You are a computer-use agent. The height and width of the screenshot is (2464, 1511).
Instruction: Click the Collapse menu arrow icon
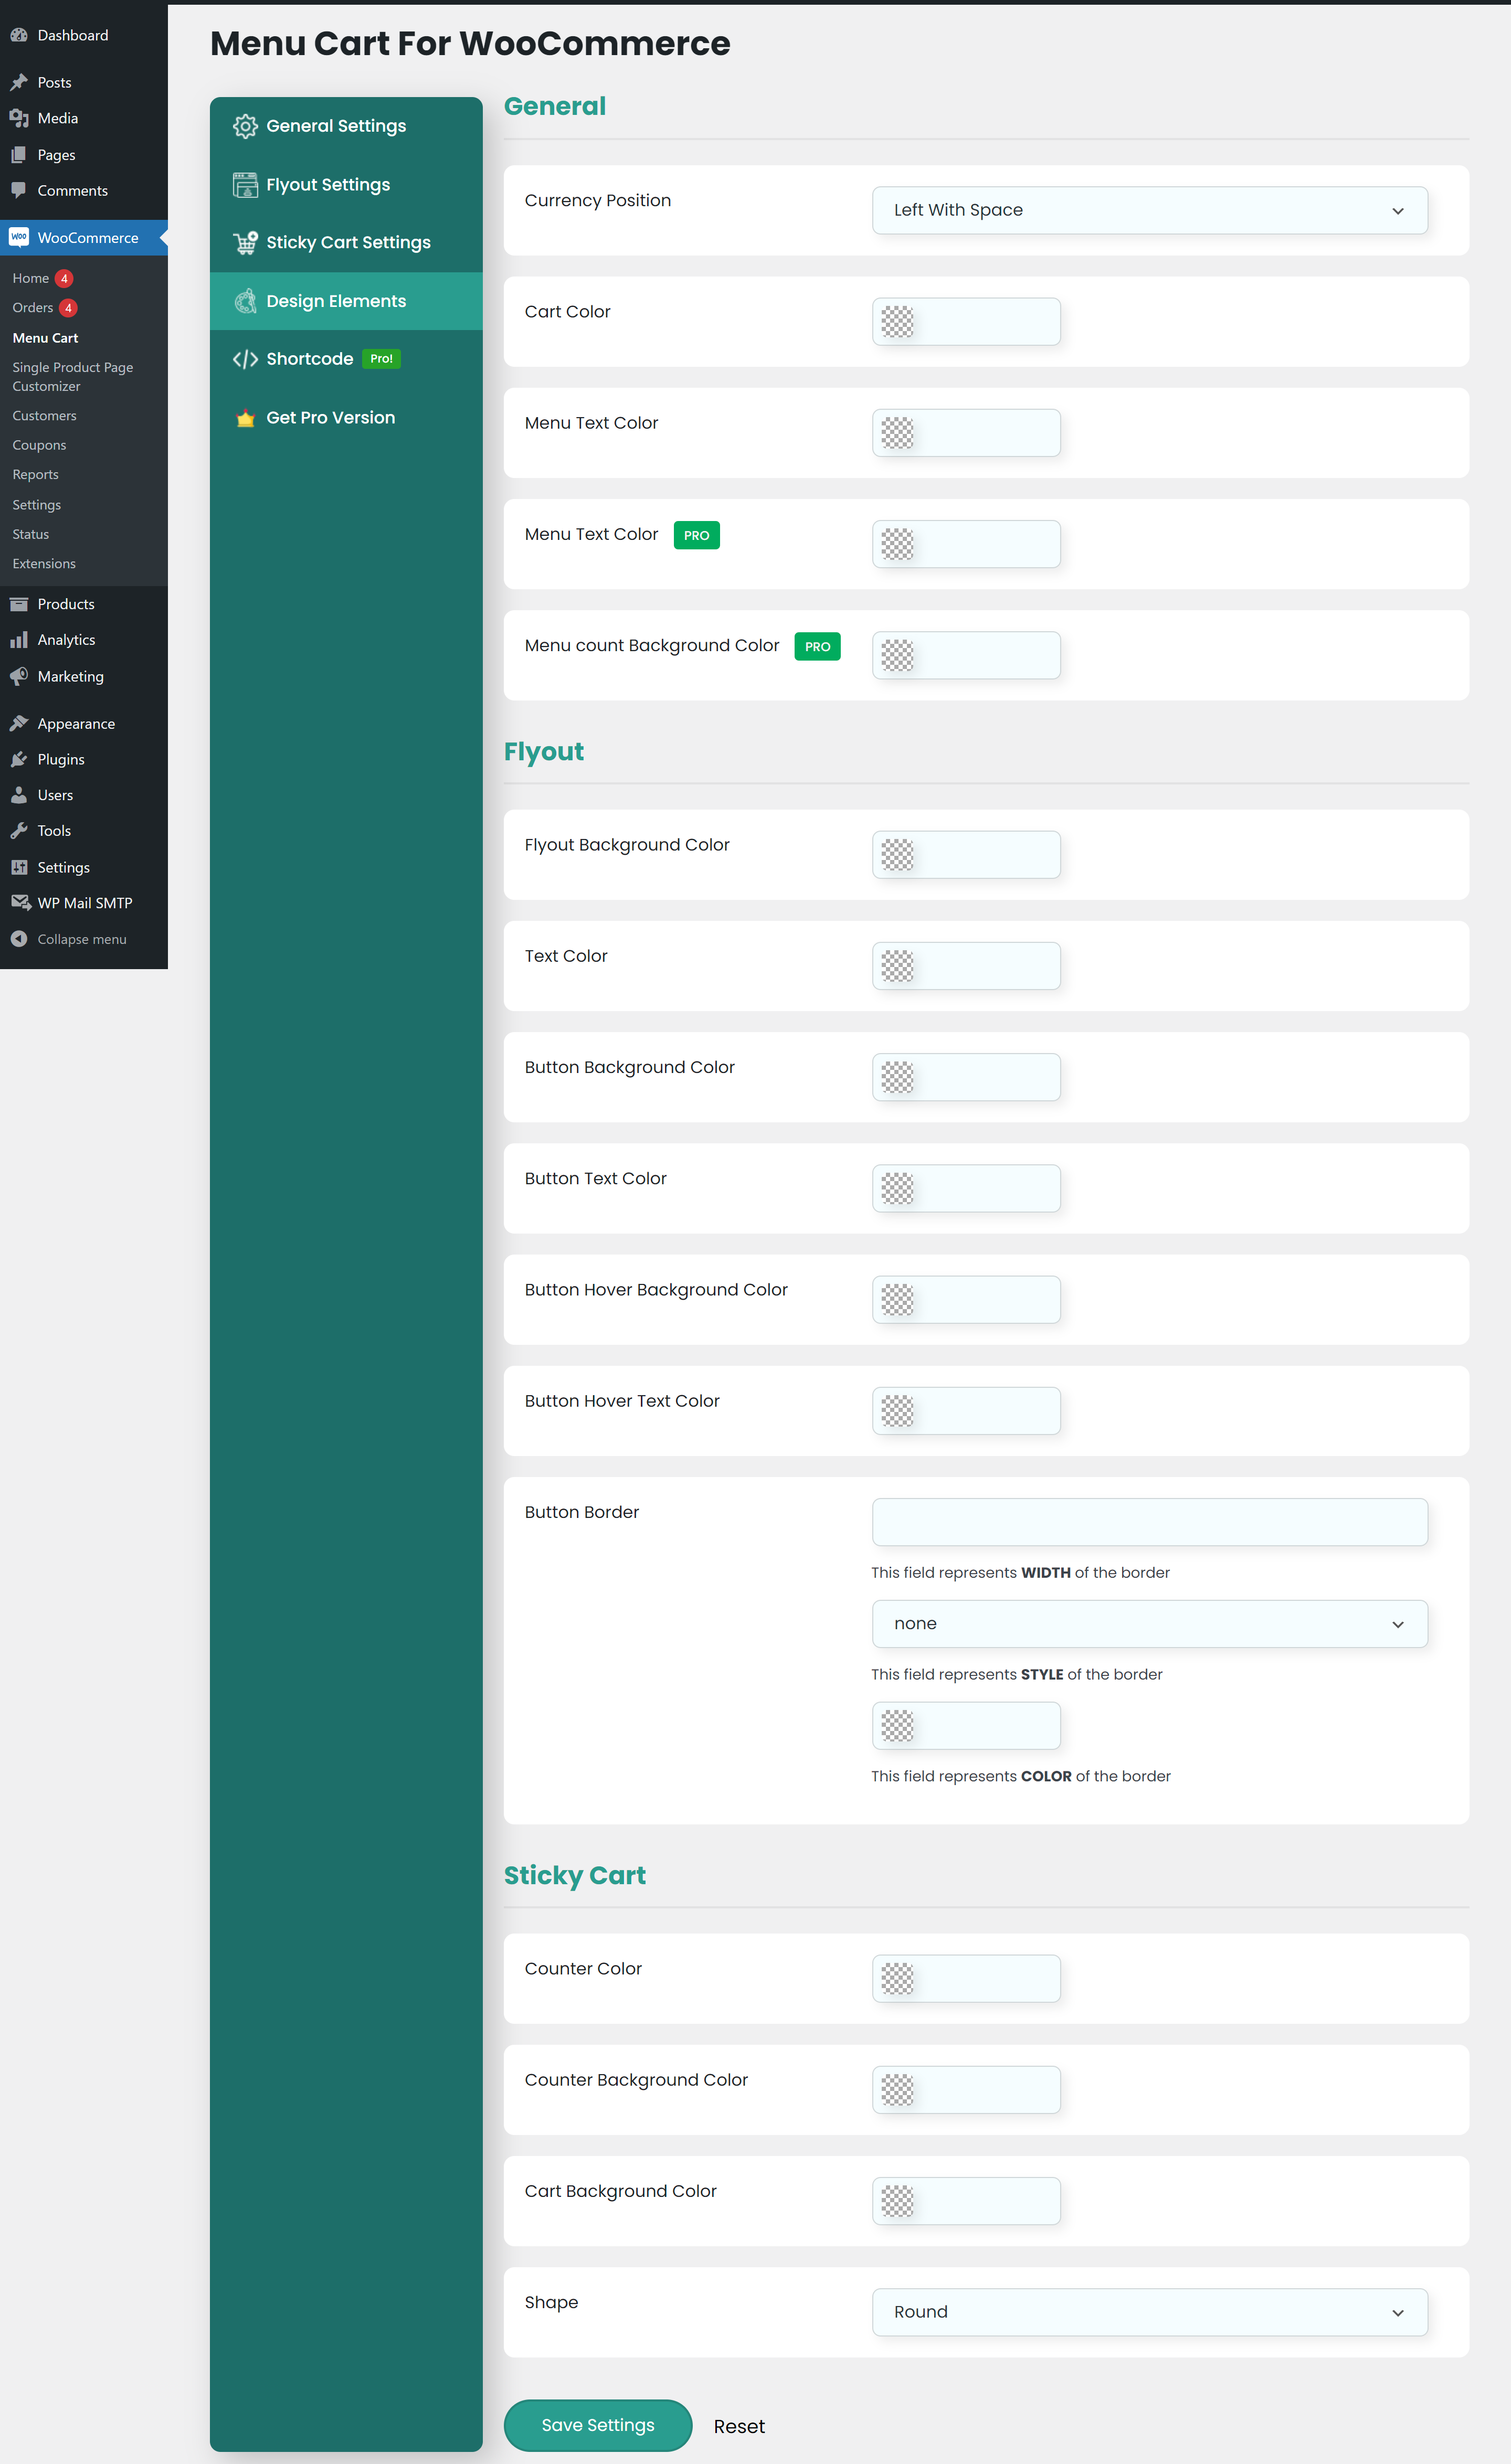tap(18, 939)
